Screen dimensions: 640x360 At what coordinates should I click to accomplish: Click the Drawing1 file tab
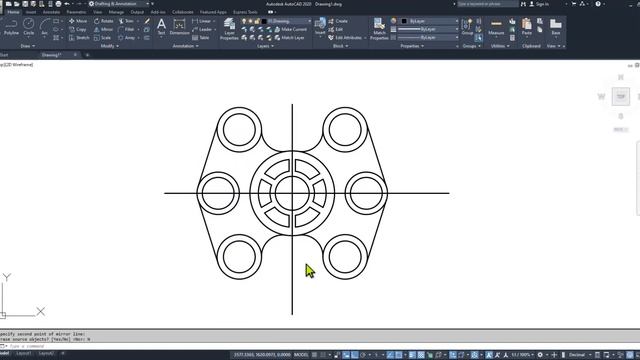(x=51, y=55)
